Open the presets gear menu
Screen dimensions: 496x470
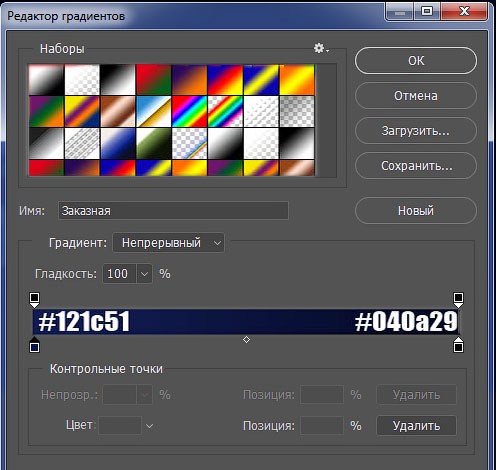coord(321,49)
